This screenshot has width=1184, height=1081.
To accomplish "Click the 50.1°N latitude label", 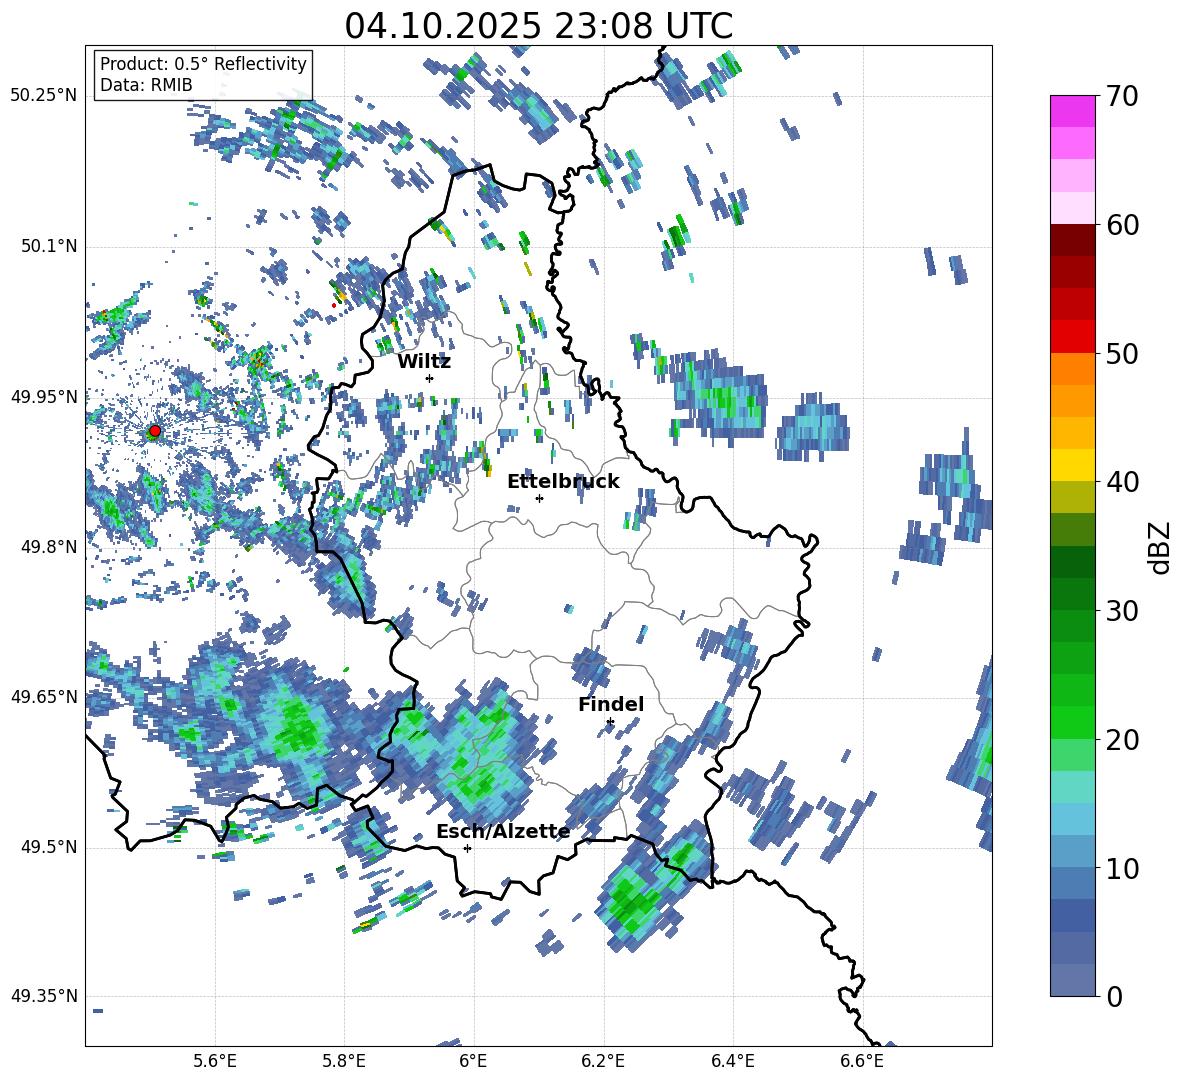I will point(48,246).
